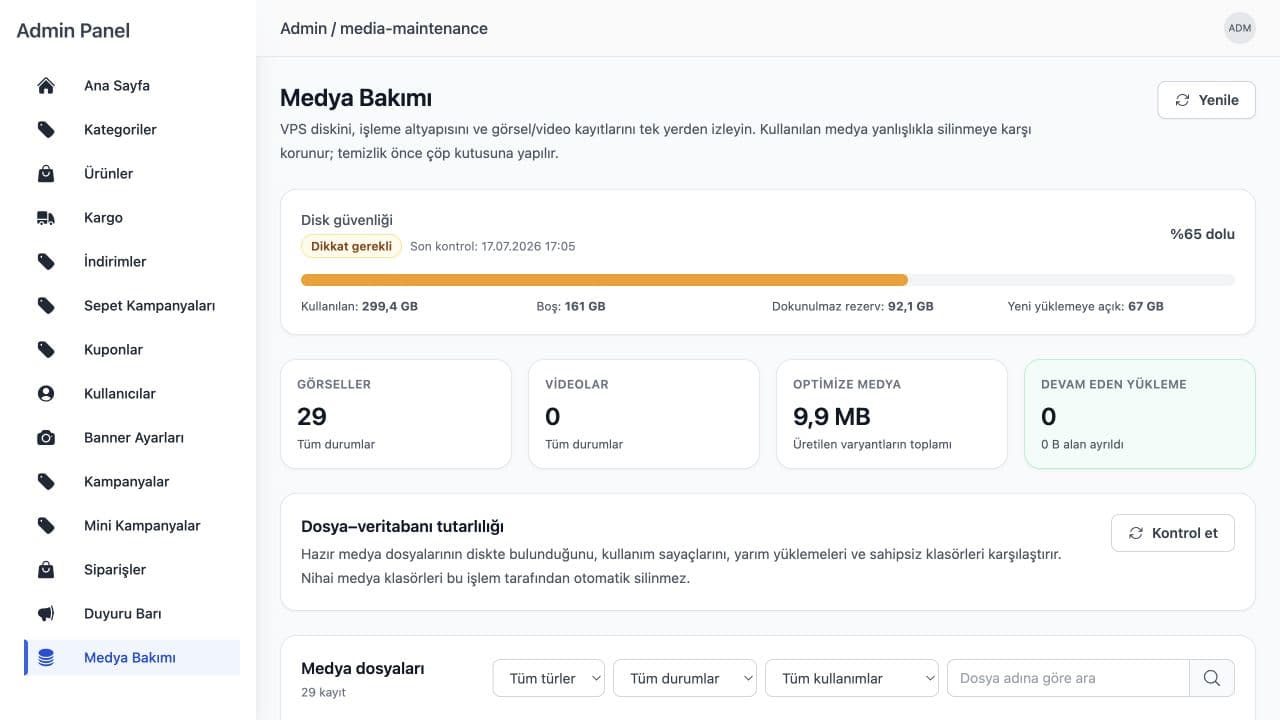Open the Ana Sayfa menu item
Viewport: 1280px width, 720px height.
[132, 86]
